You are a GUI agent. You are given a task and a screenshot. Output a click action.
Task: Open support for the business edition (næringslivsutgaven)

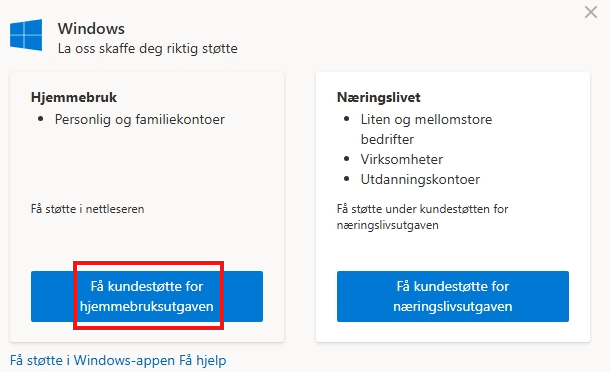click(x=453, y=296)
